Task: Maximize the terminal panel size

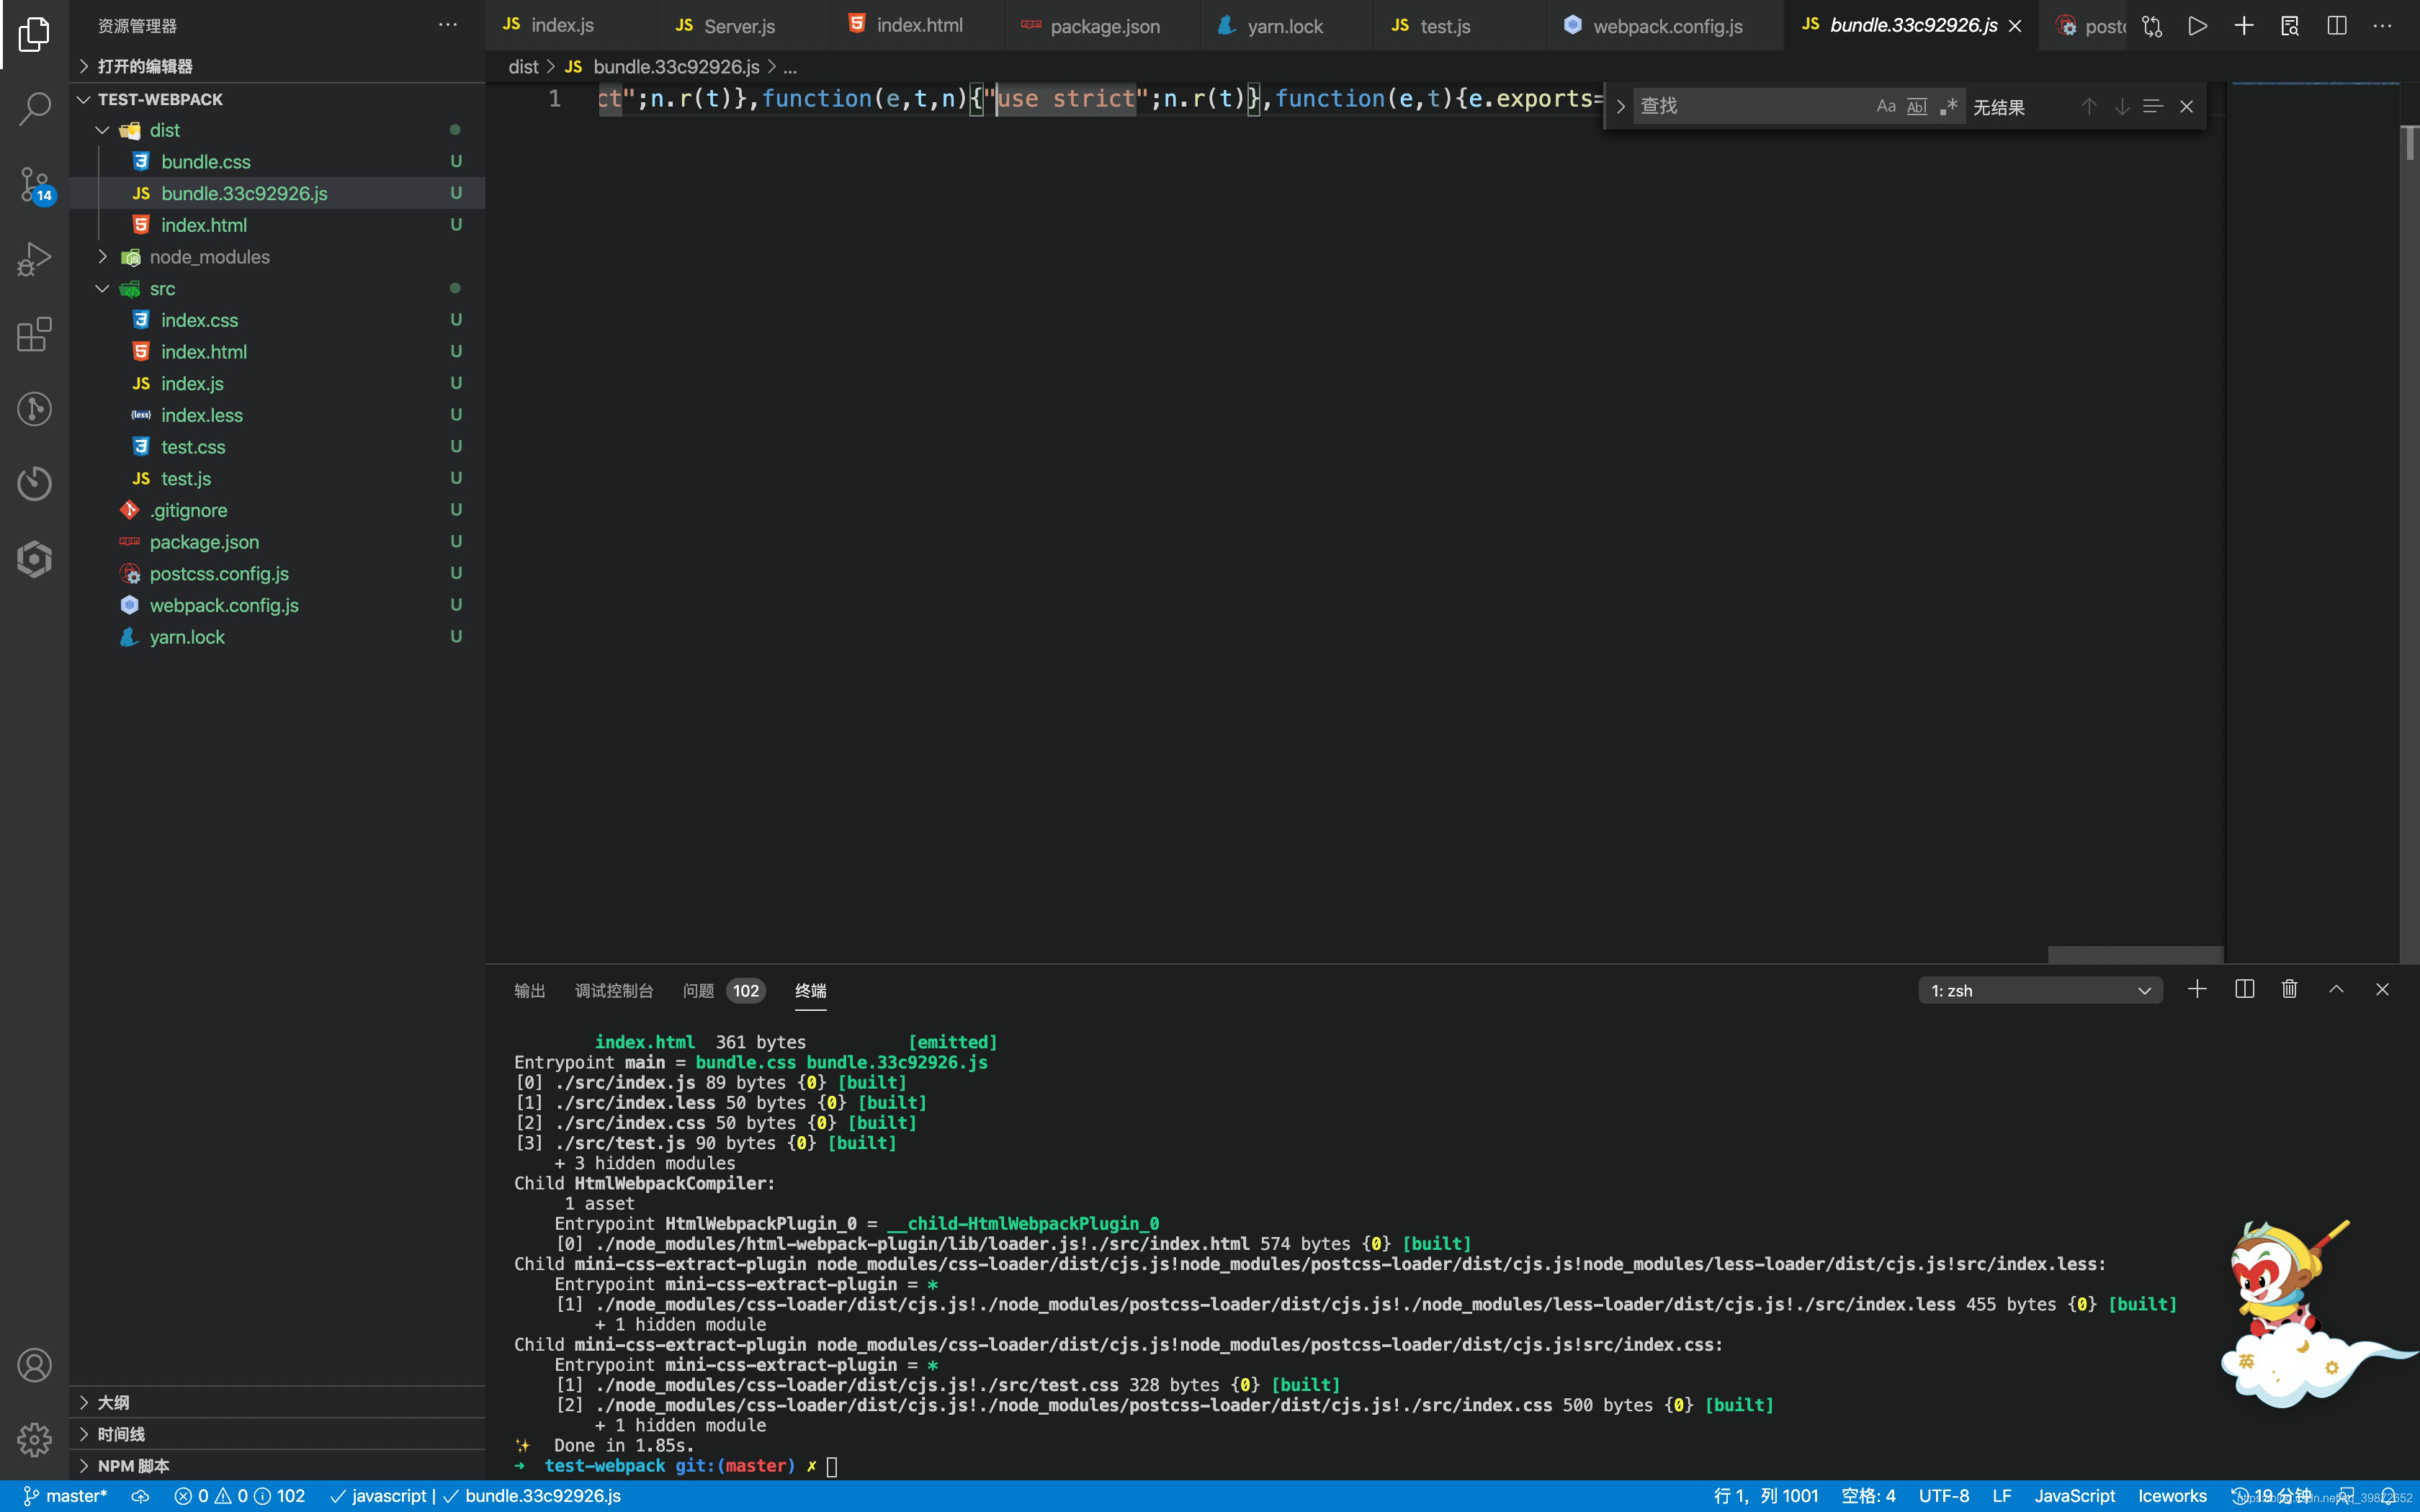Action: pyautogui.click(x=2336, y=989)
